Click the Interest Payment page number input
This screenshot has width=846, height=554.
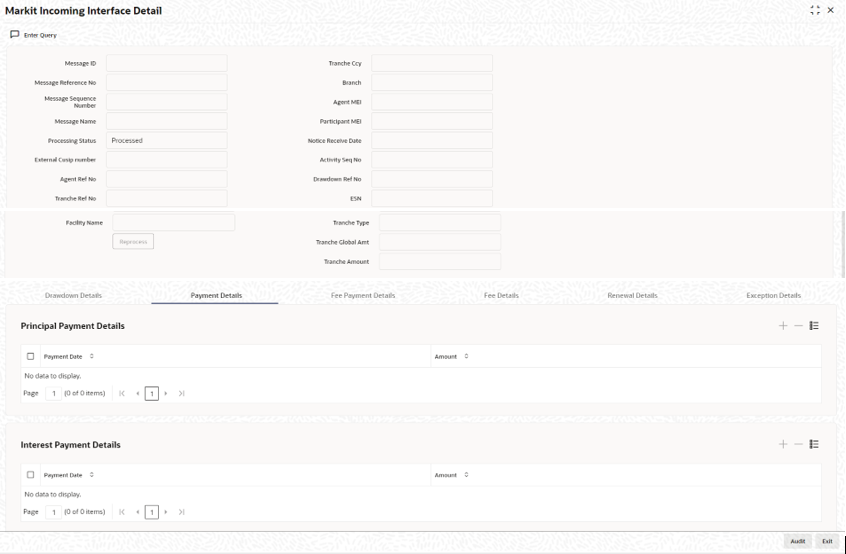pos(53,512)
